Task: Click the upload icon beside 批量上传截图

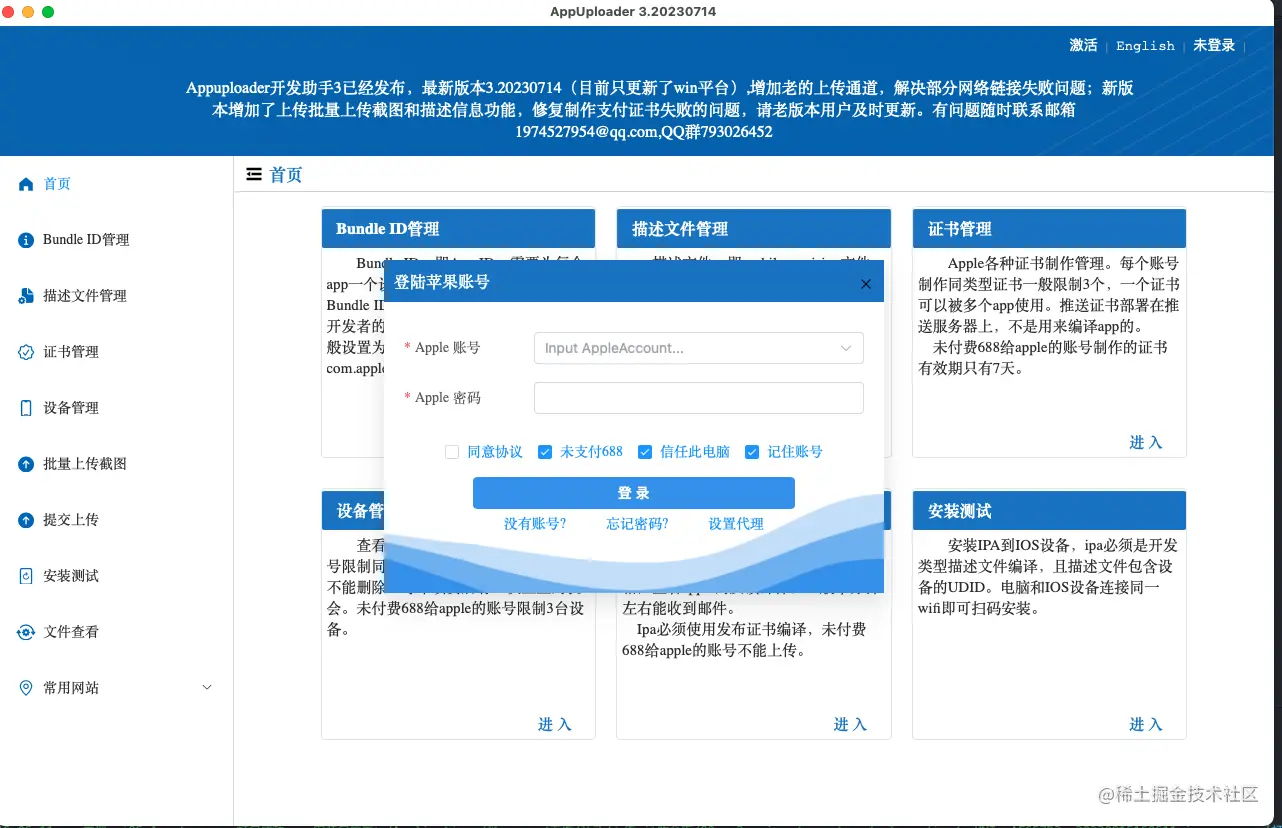Action: 26,464
